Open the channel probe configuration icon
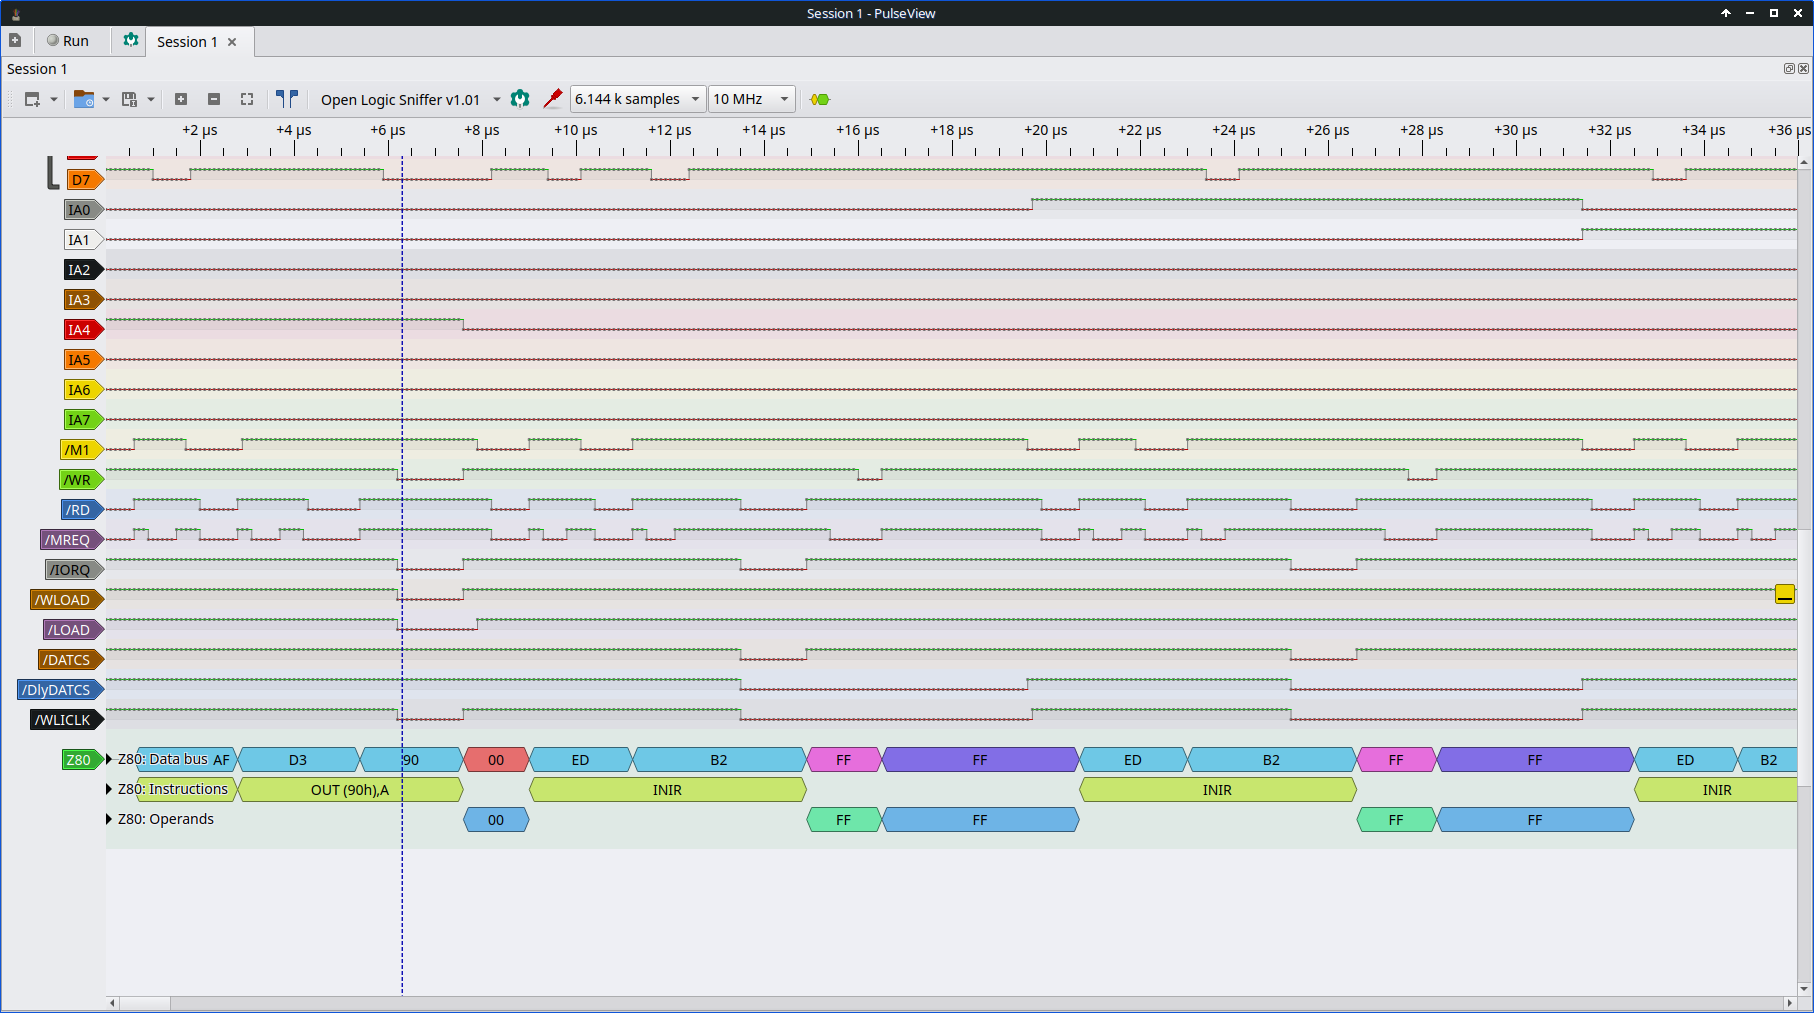 (552, 98)
